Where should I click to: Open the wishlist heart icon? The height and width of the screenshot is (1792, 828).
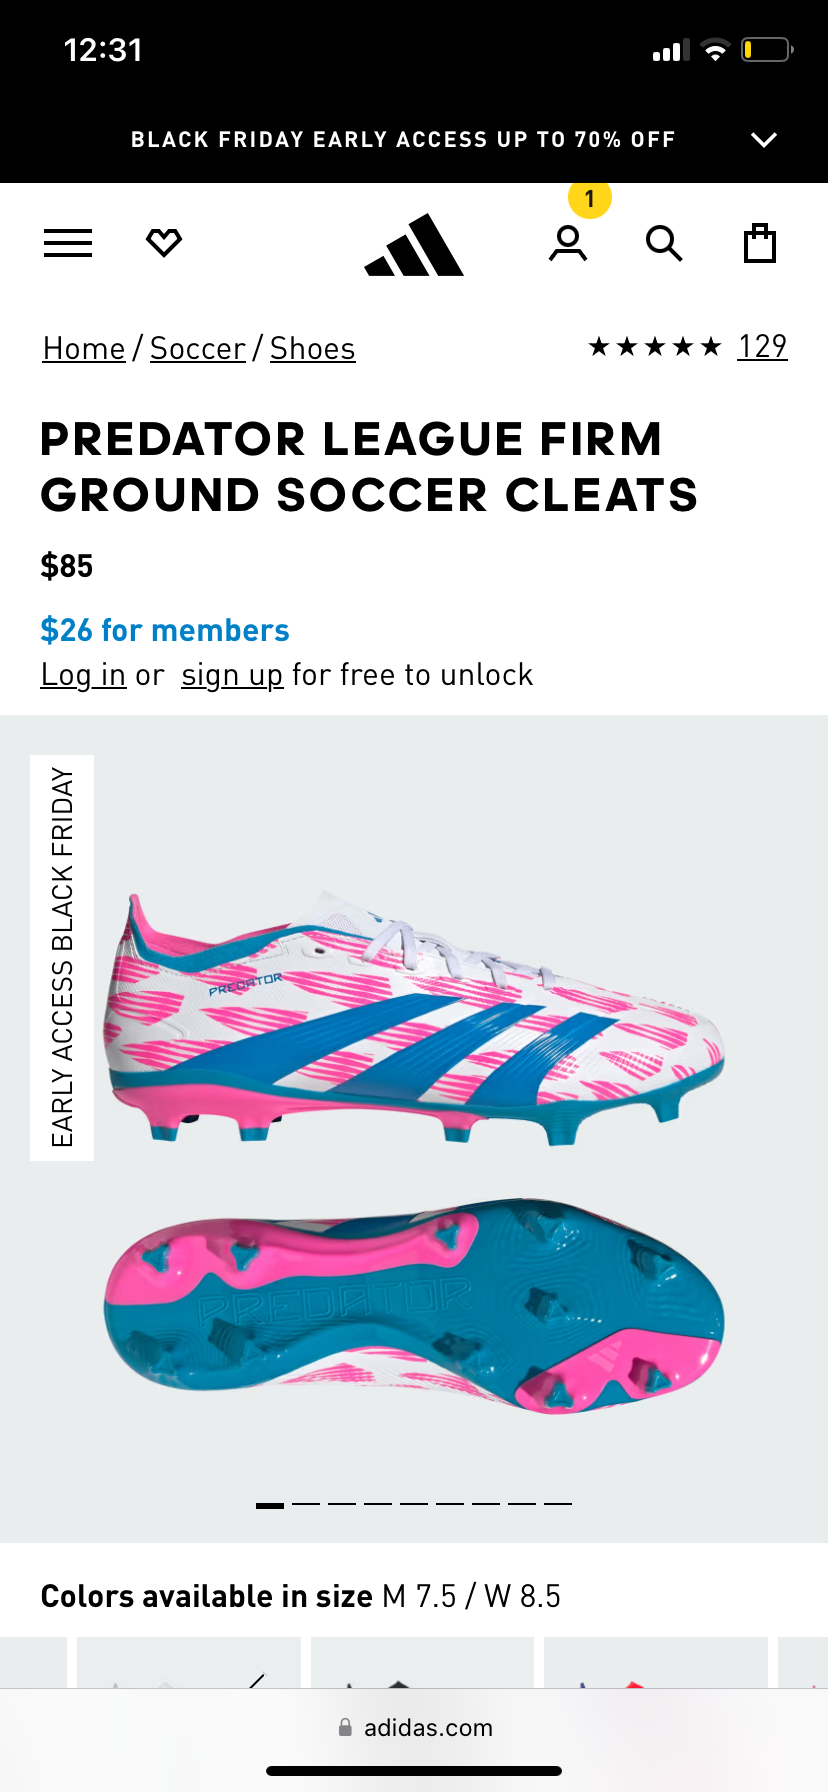tap(164, 242)
